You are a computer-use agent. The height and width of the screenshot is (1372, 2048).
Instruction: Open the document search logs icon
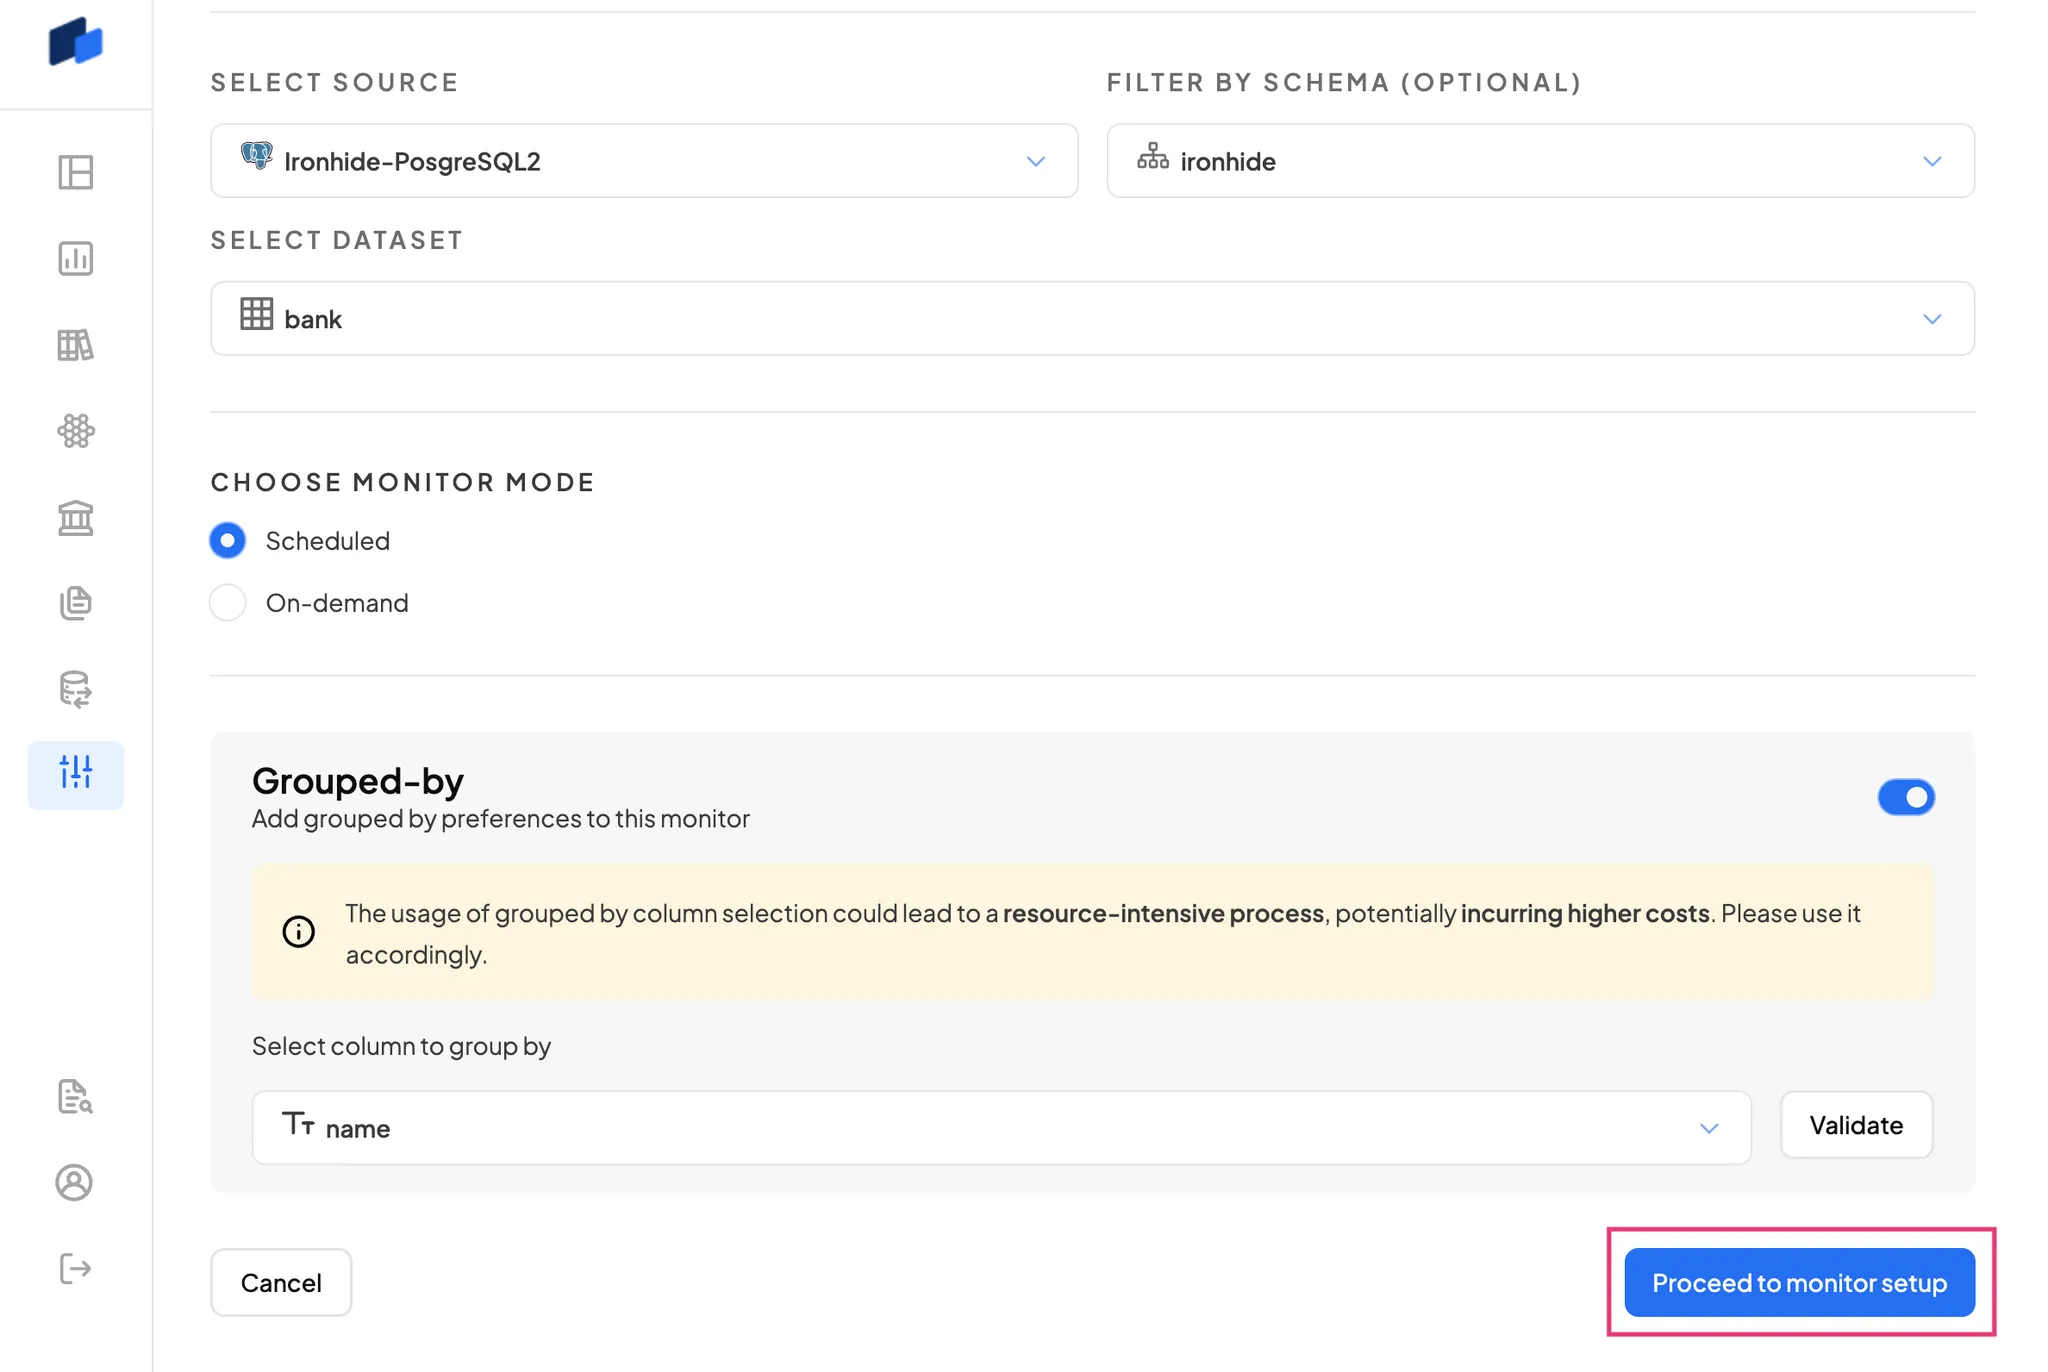76,1097
